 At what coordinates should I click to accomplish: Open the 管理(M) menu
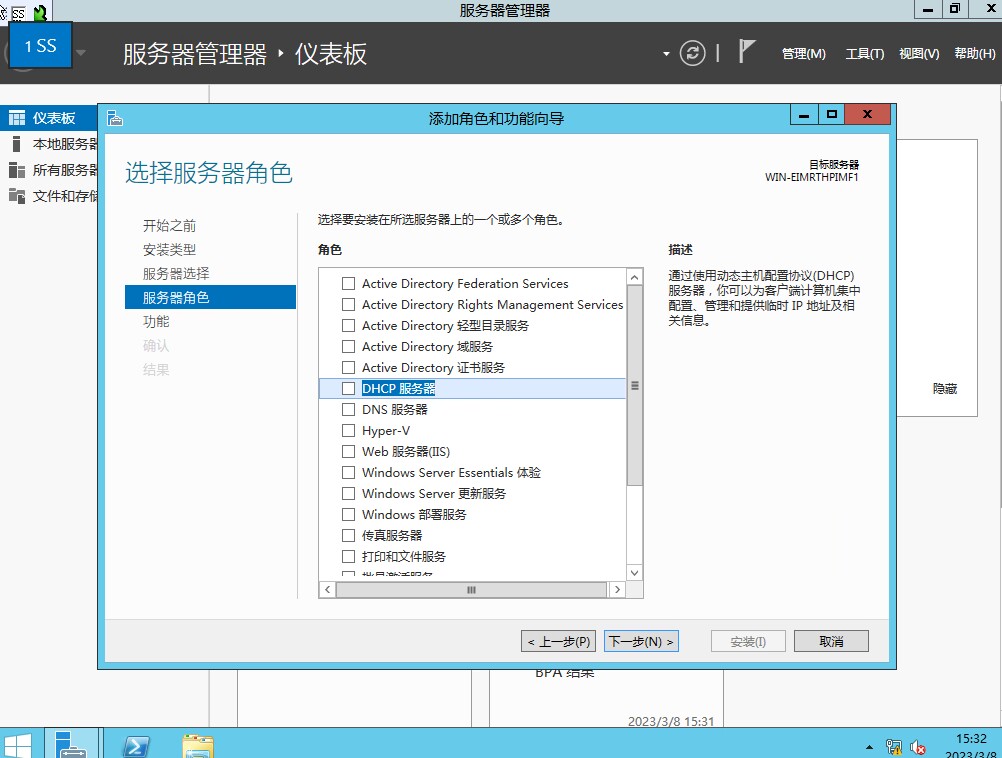click(x=803, y=54)
